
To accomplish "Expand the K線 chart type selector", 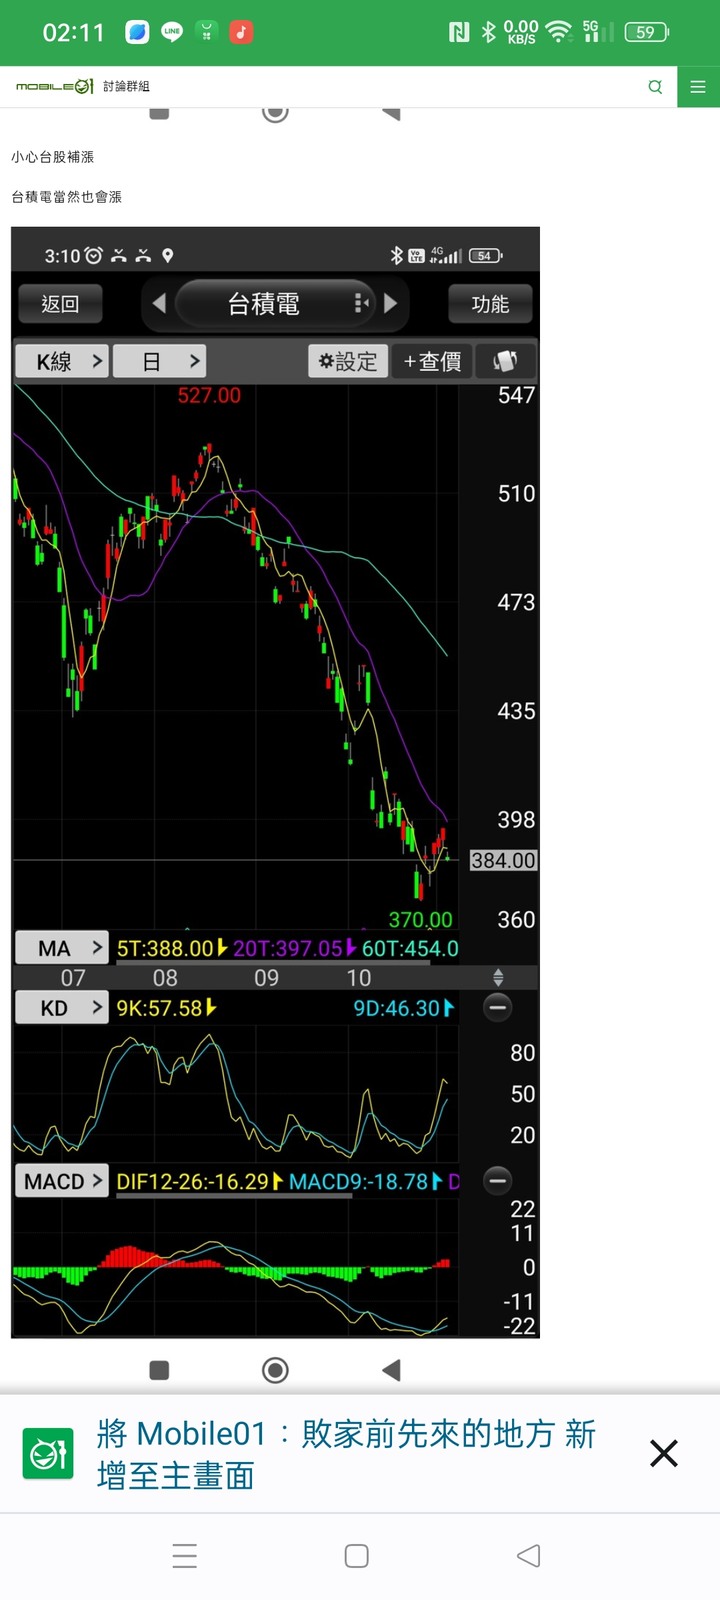I will [x=61, y=361].
